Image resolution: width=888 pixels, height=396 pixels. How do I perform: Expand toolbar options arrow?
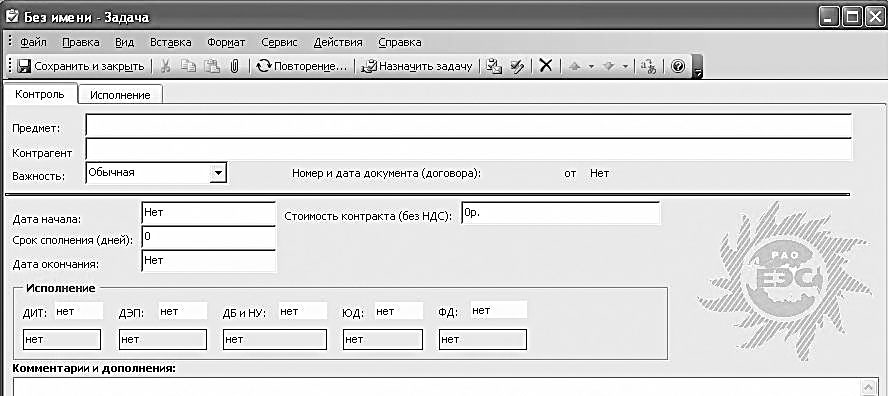pos(698,67)
